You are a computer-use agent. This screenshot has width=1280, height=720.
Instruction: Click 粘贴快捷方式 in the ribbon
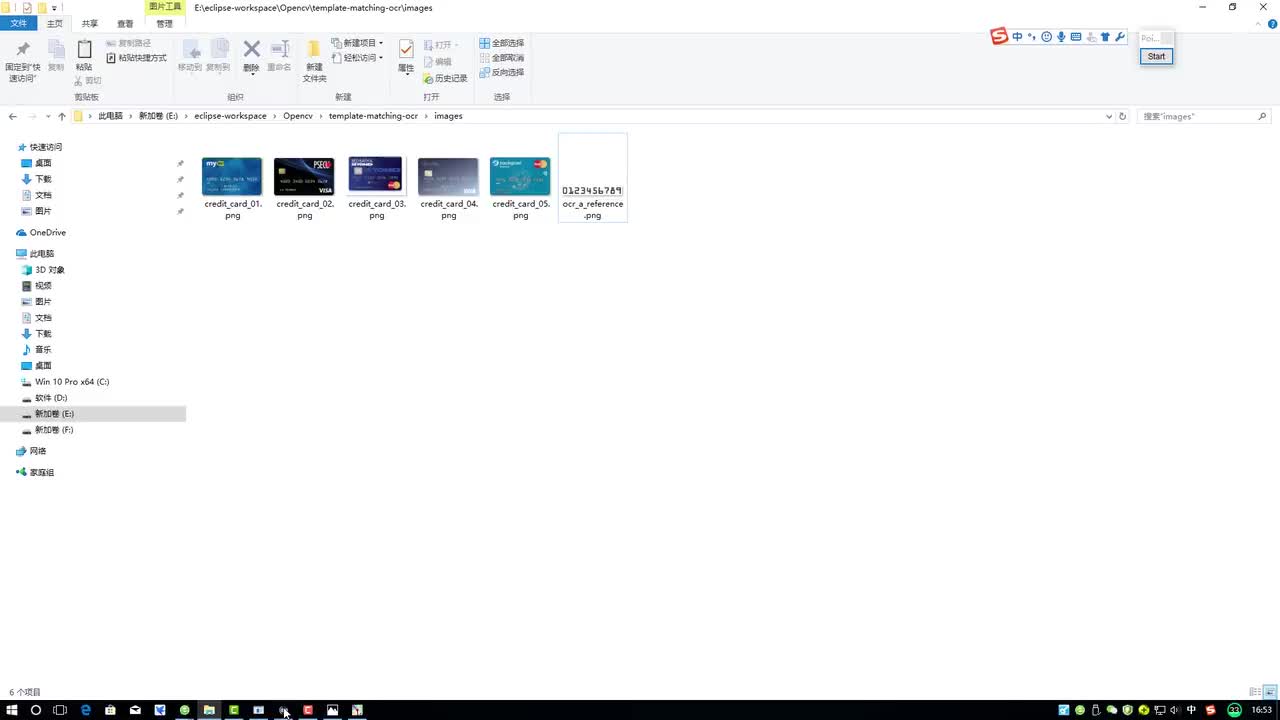pos(137,58)
